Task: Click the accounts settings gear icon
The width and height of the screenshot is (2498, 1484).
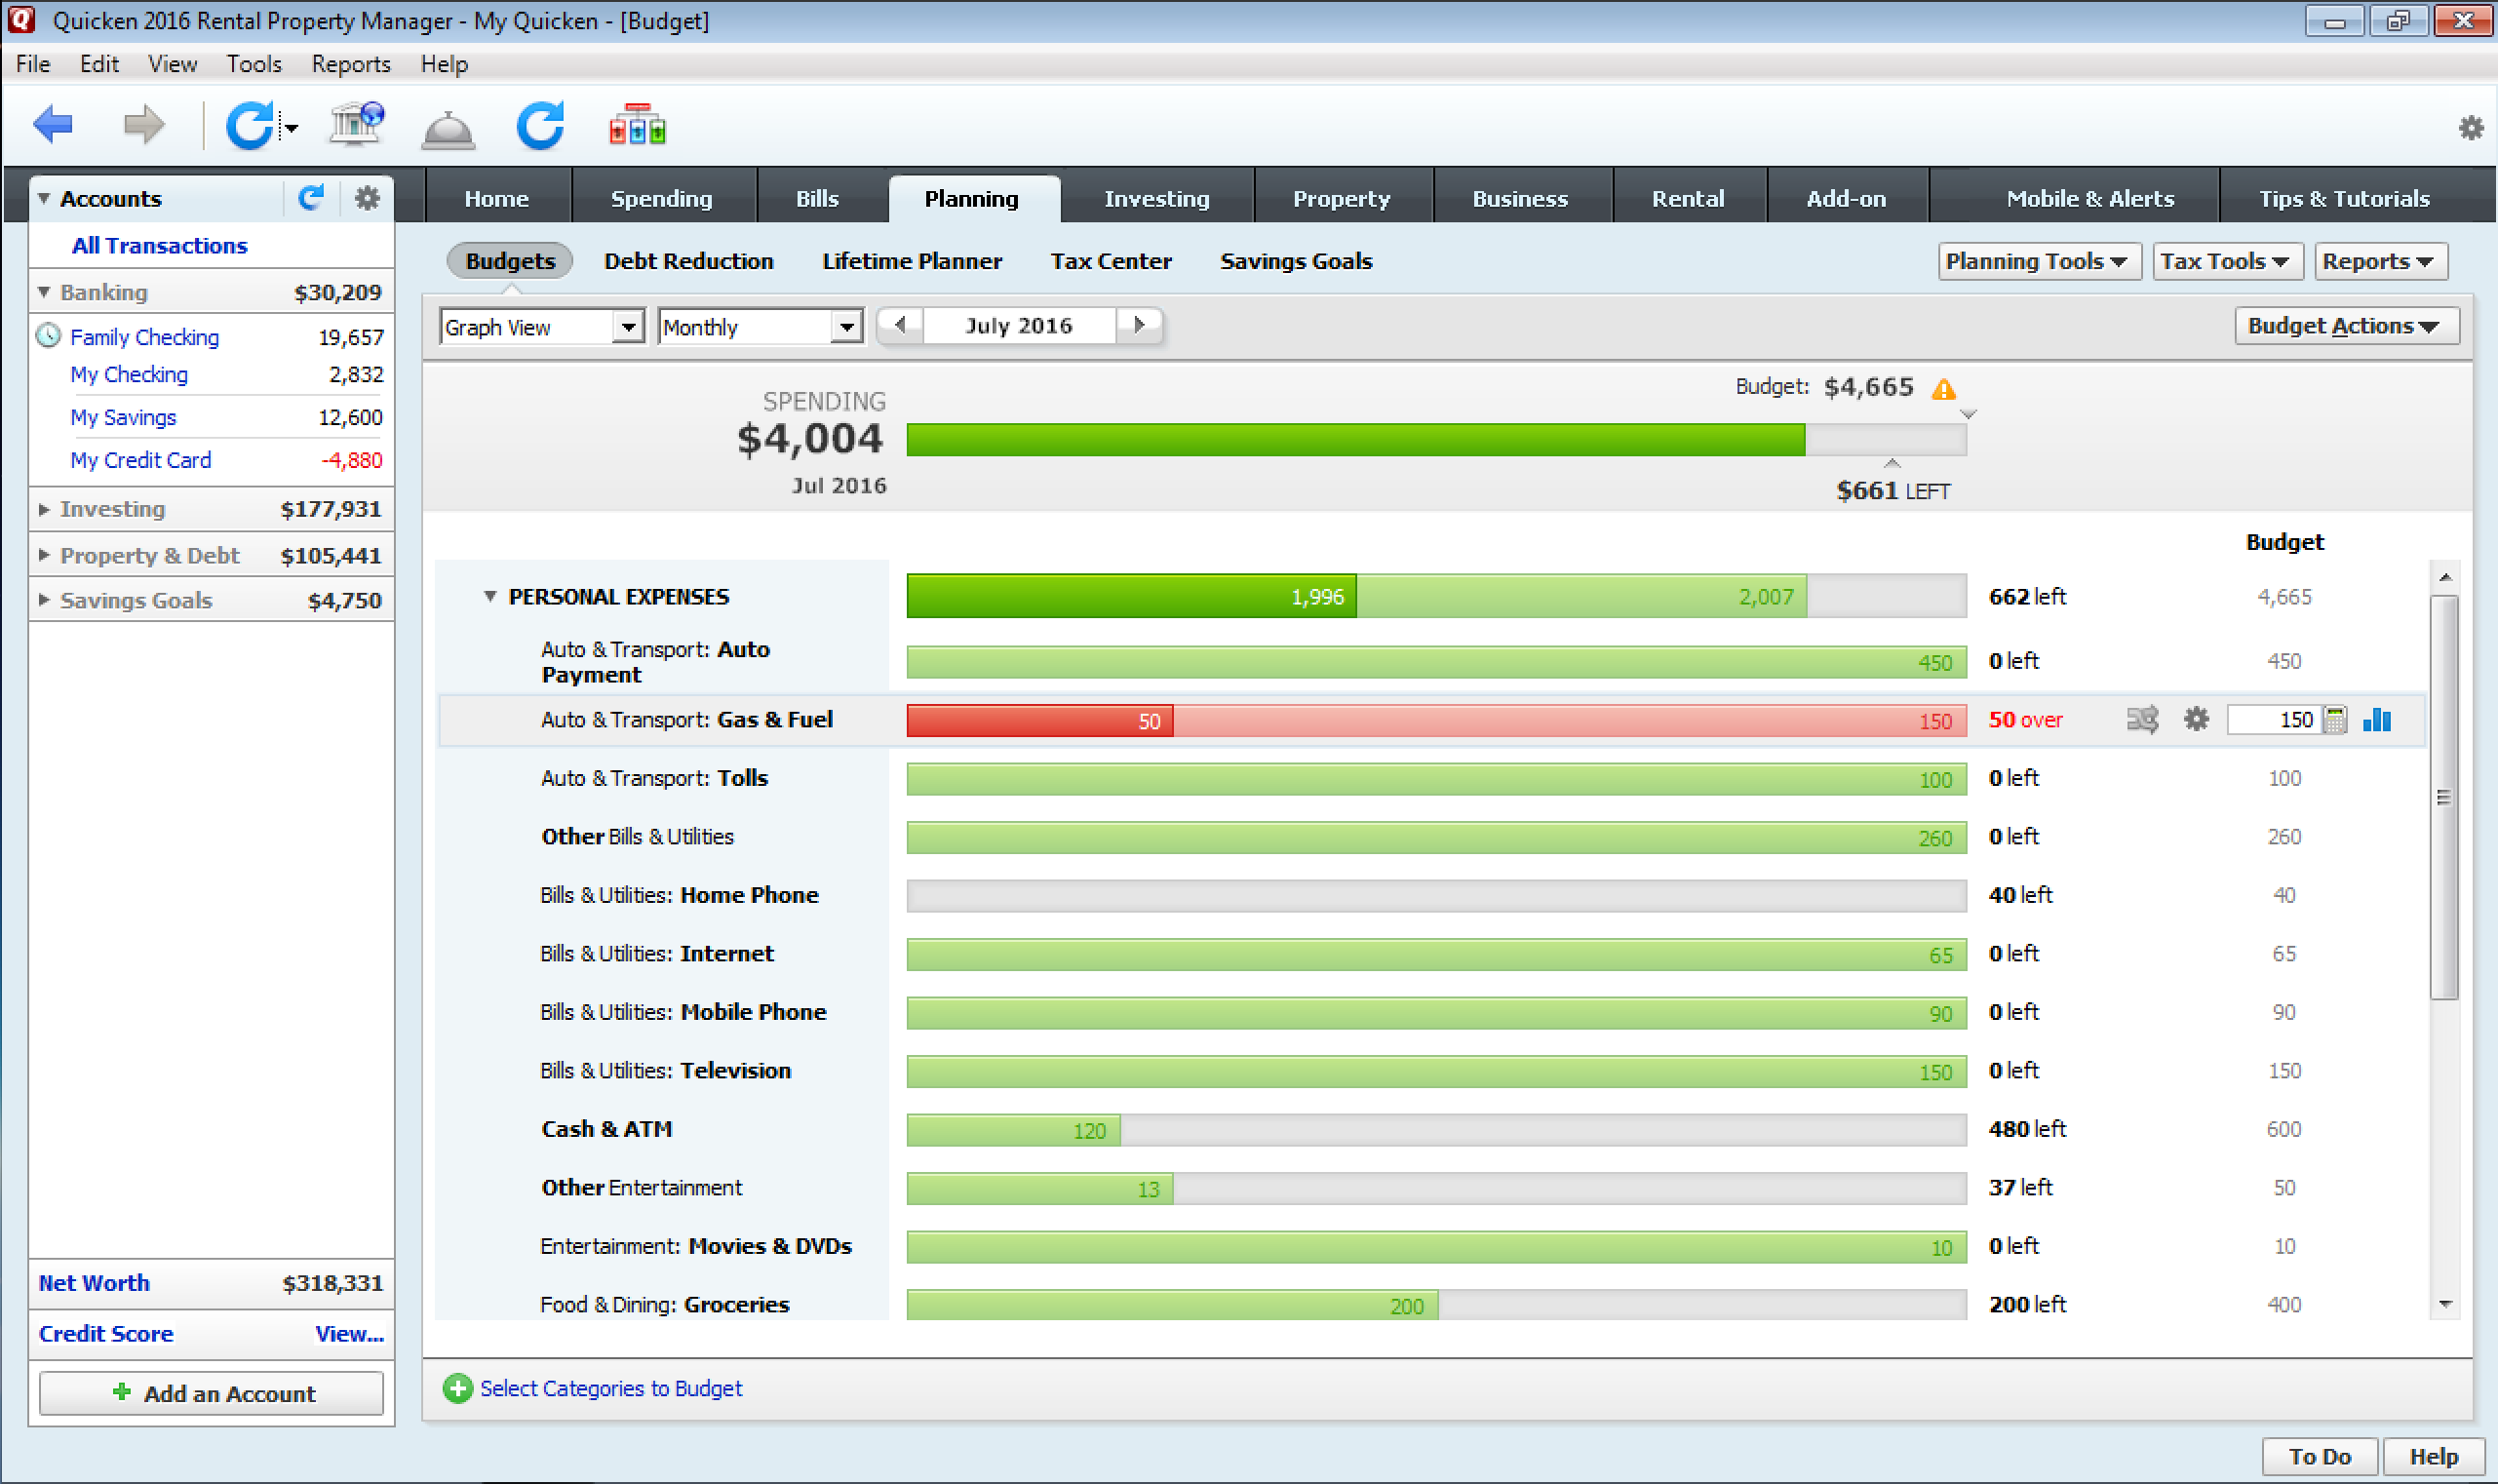Action: [371, 196]
